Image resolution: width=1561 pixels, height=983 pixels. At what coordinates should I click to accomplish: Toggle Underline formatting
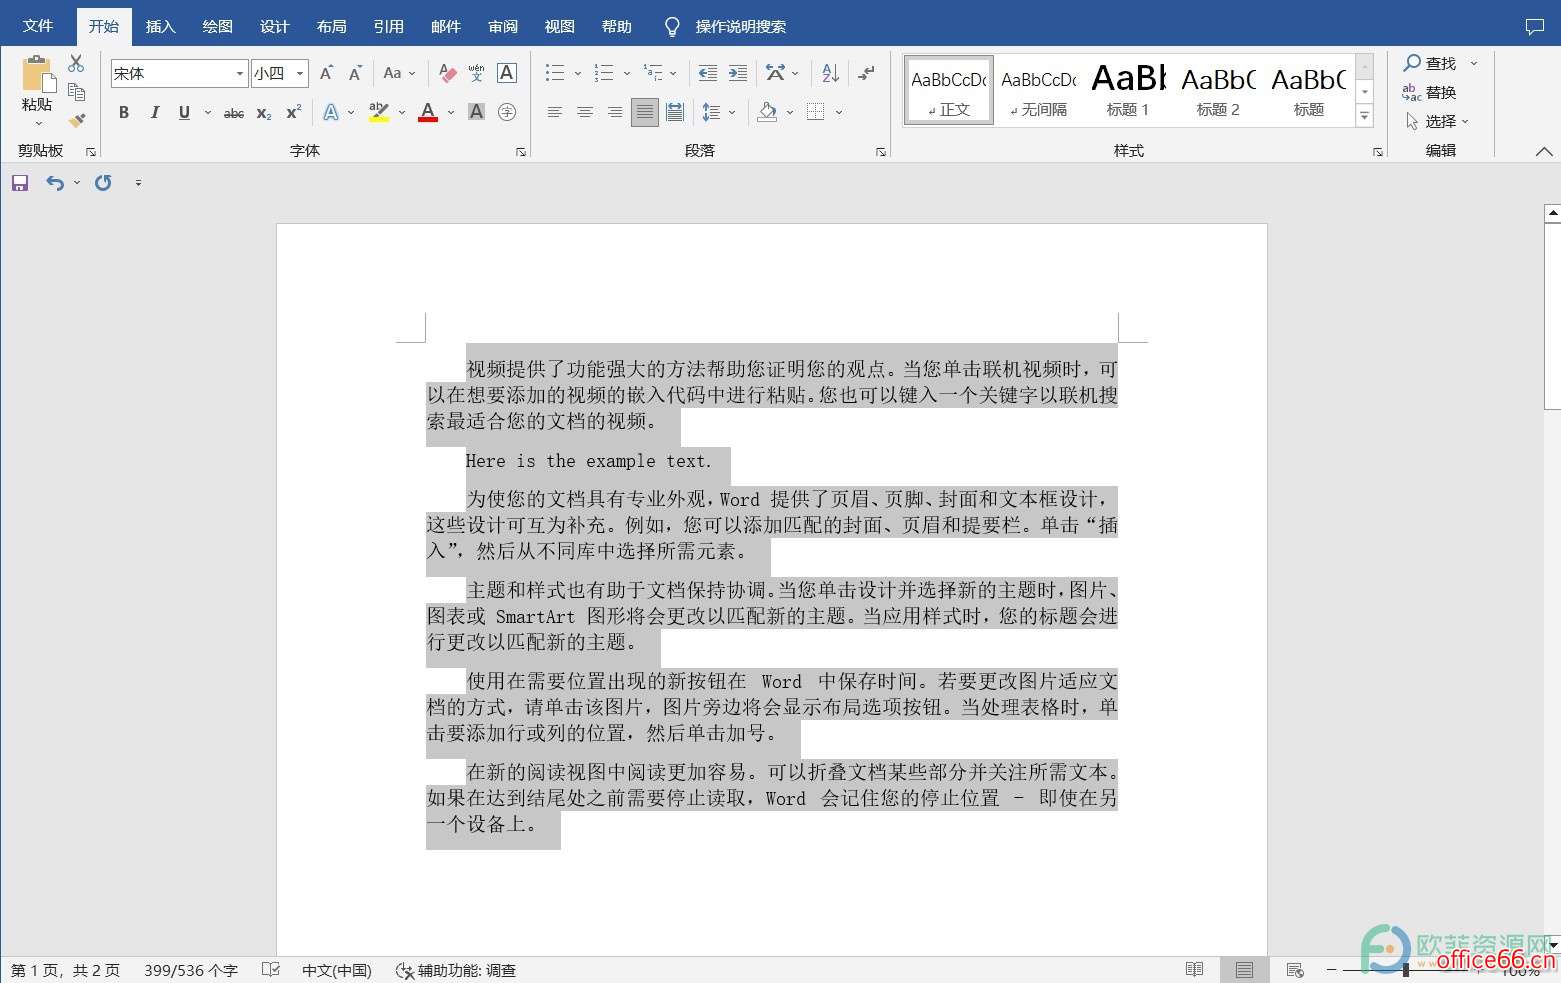tap(184, 113)
